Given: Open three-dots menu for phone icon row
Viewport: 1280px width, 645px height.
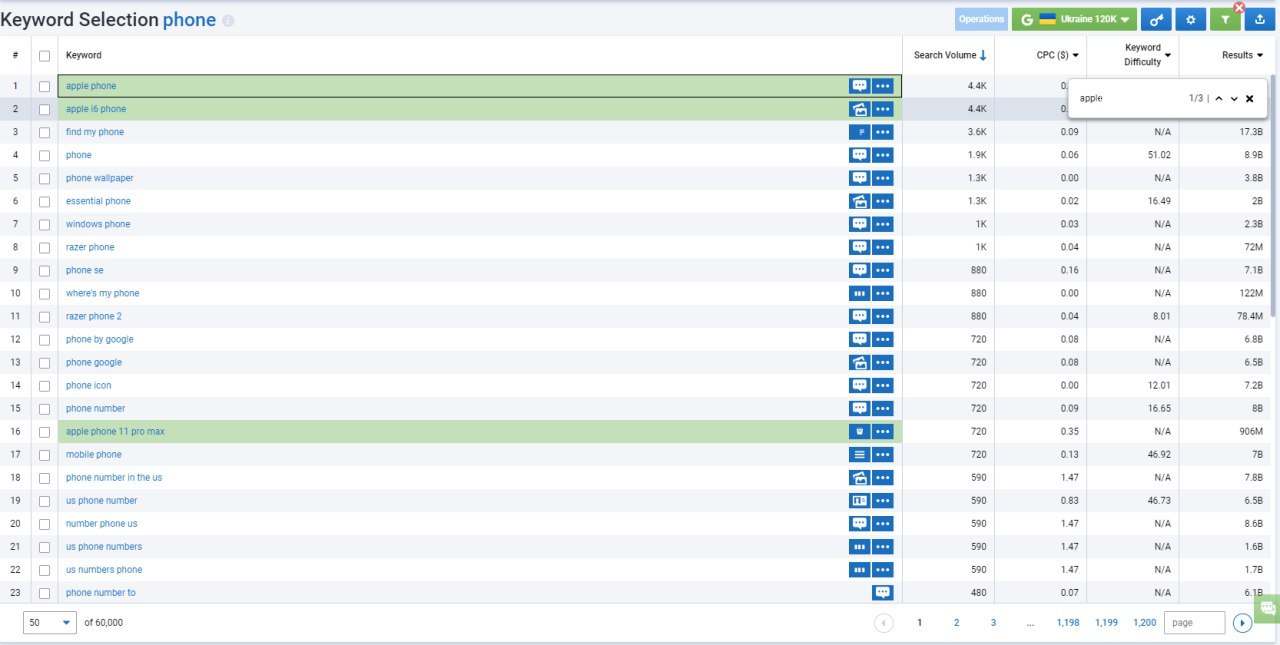Looking at the screenshot, I should coord(883,385).
